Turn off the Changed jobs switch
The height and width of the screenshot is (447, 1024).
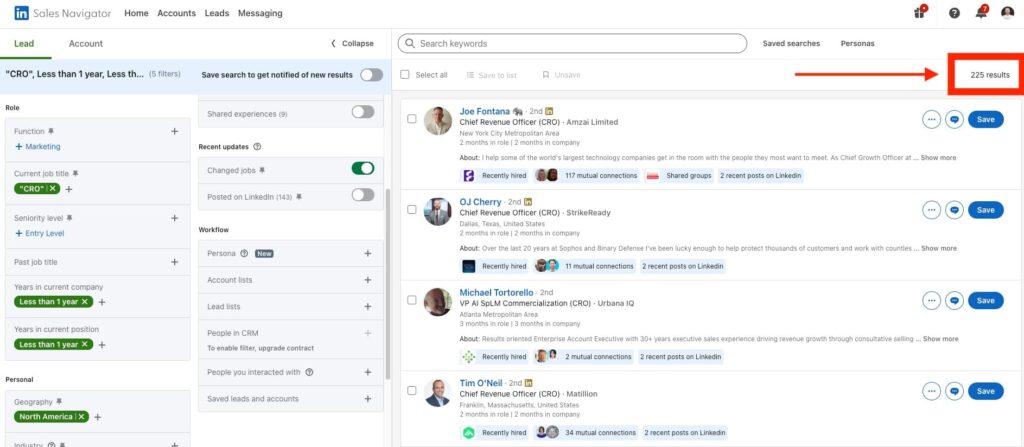point(363,169)
